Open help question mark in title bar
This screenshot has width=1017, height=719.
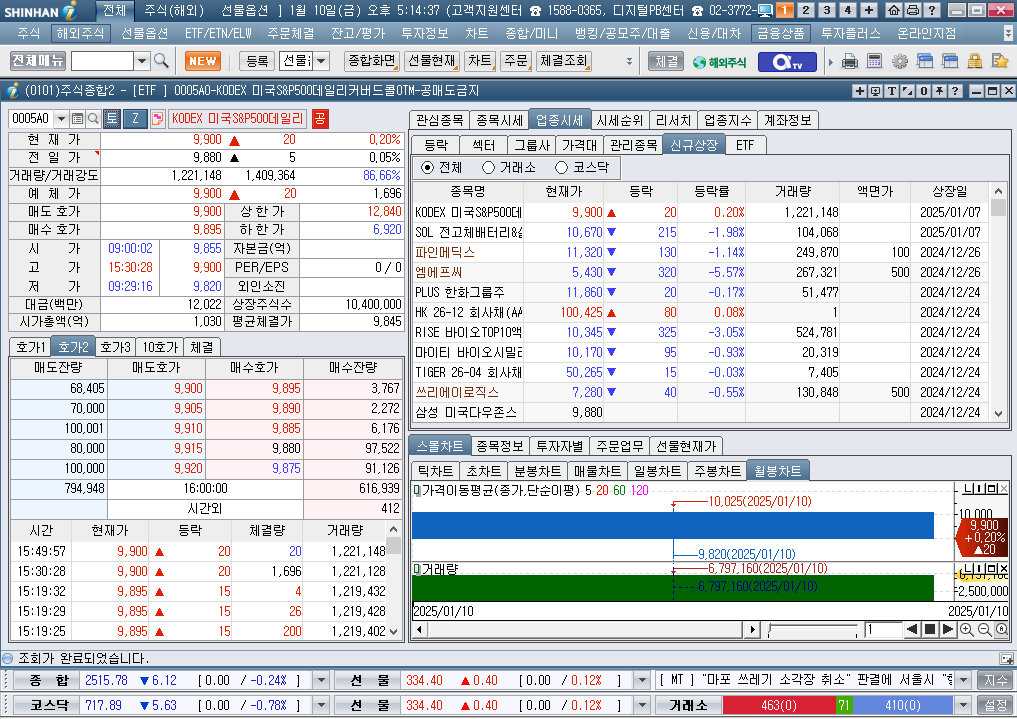(931, 10)
